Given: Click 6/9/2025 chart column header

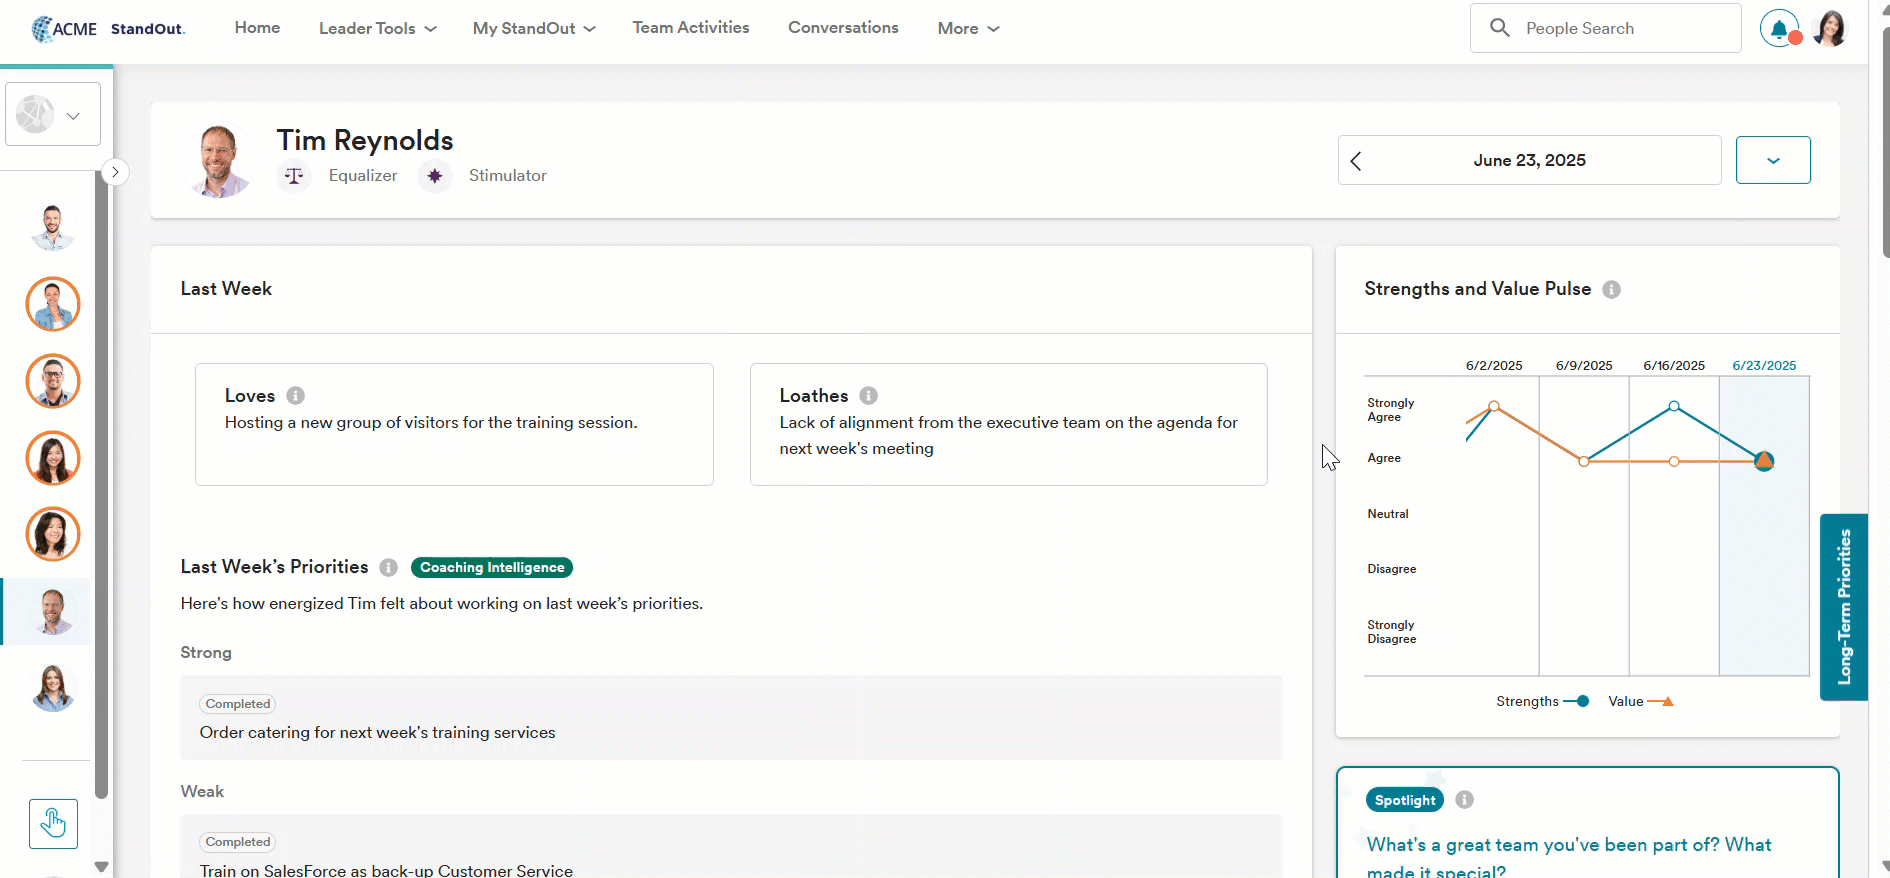Looking at the screenshot, I should click(1584, 366).
